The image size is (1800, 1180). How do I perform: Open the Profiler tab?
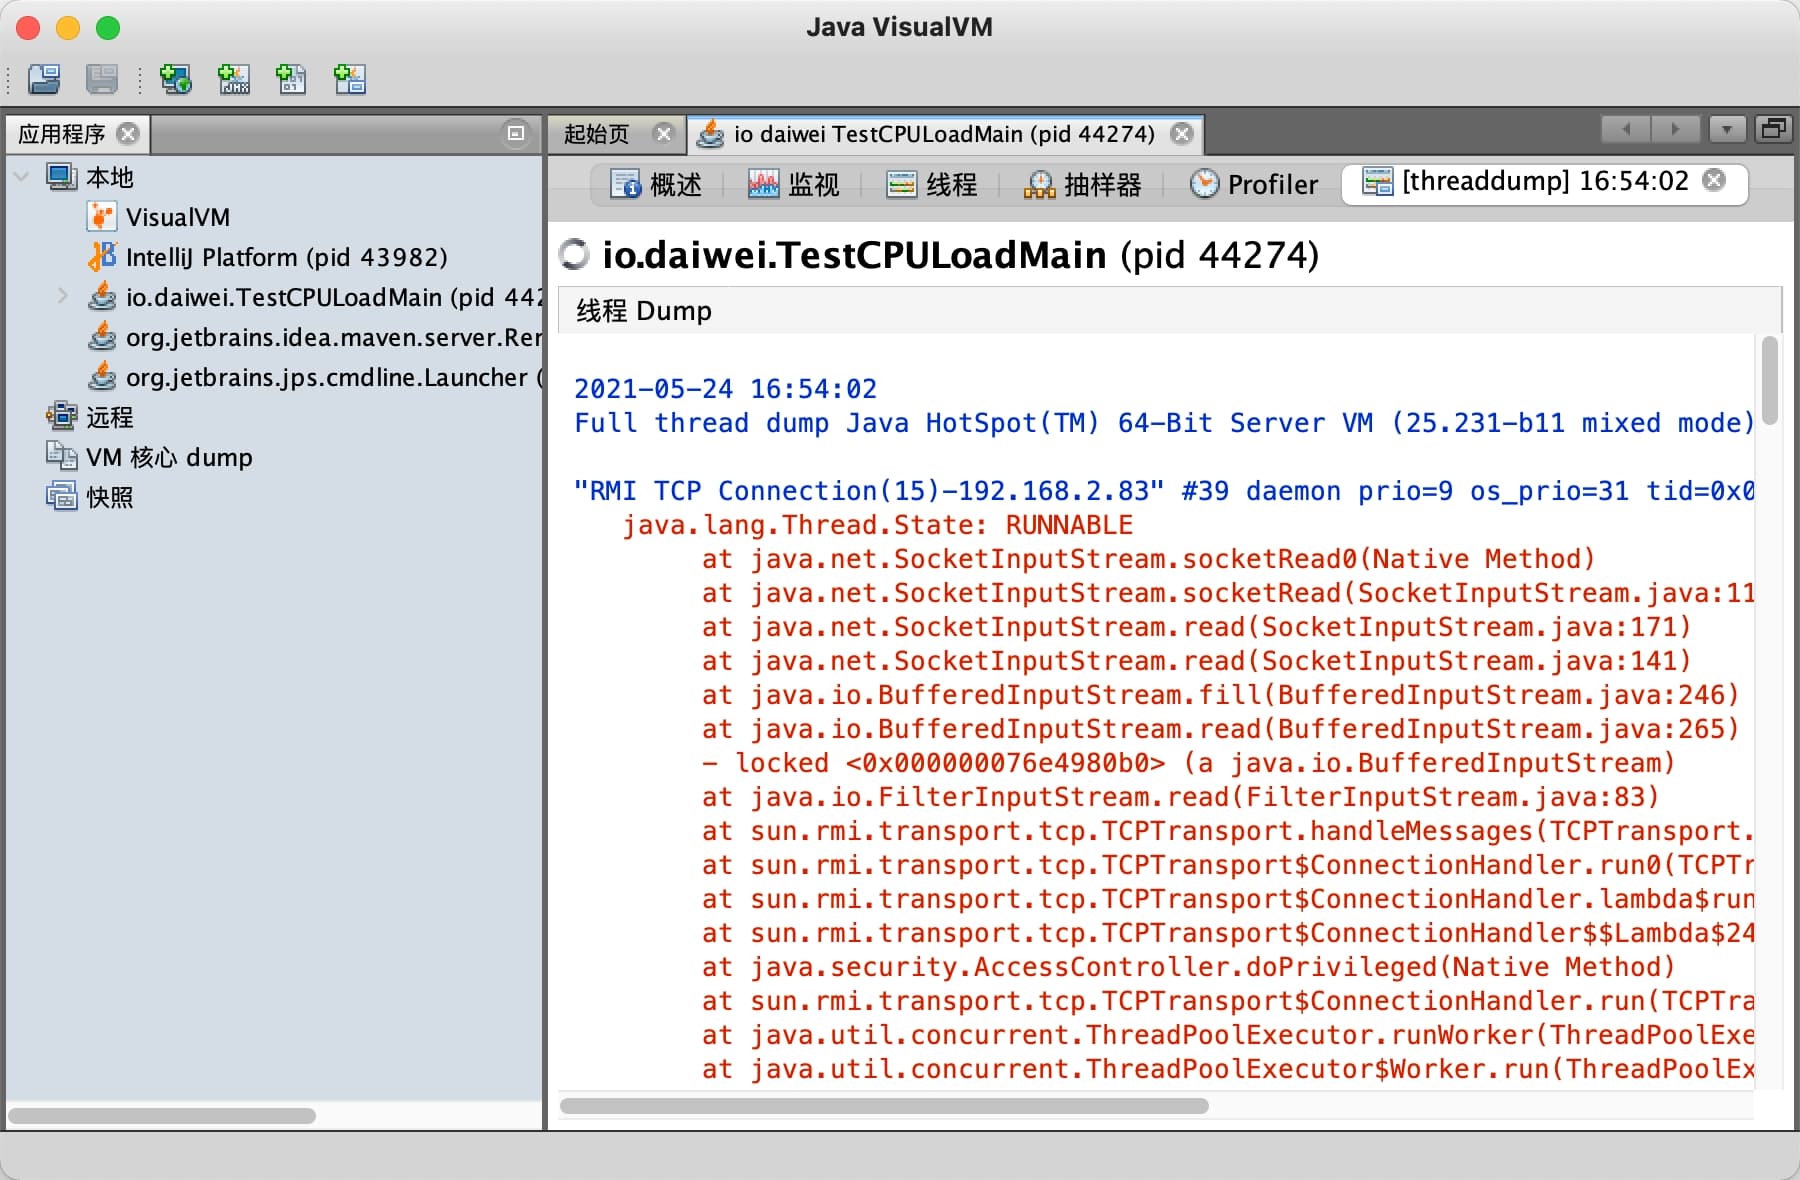[x=1254, y=184]
